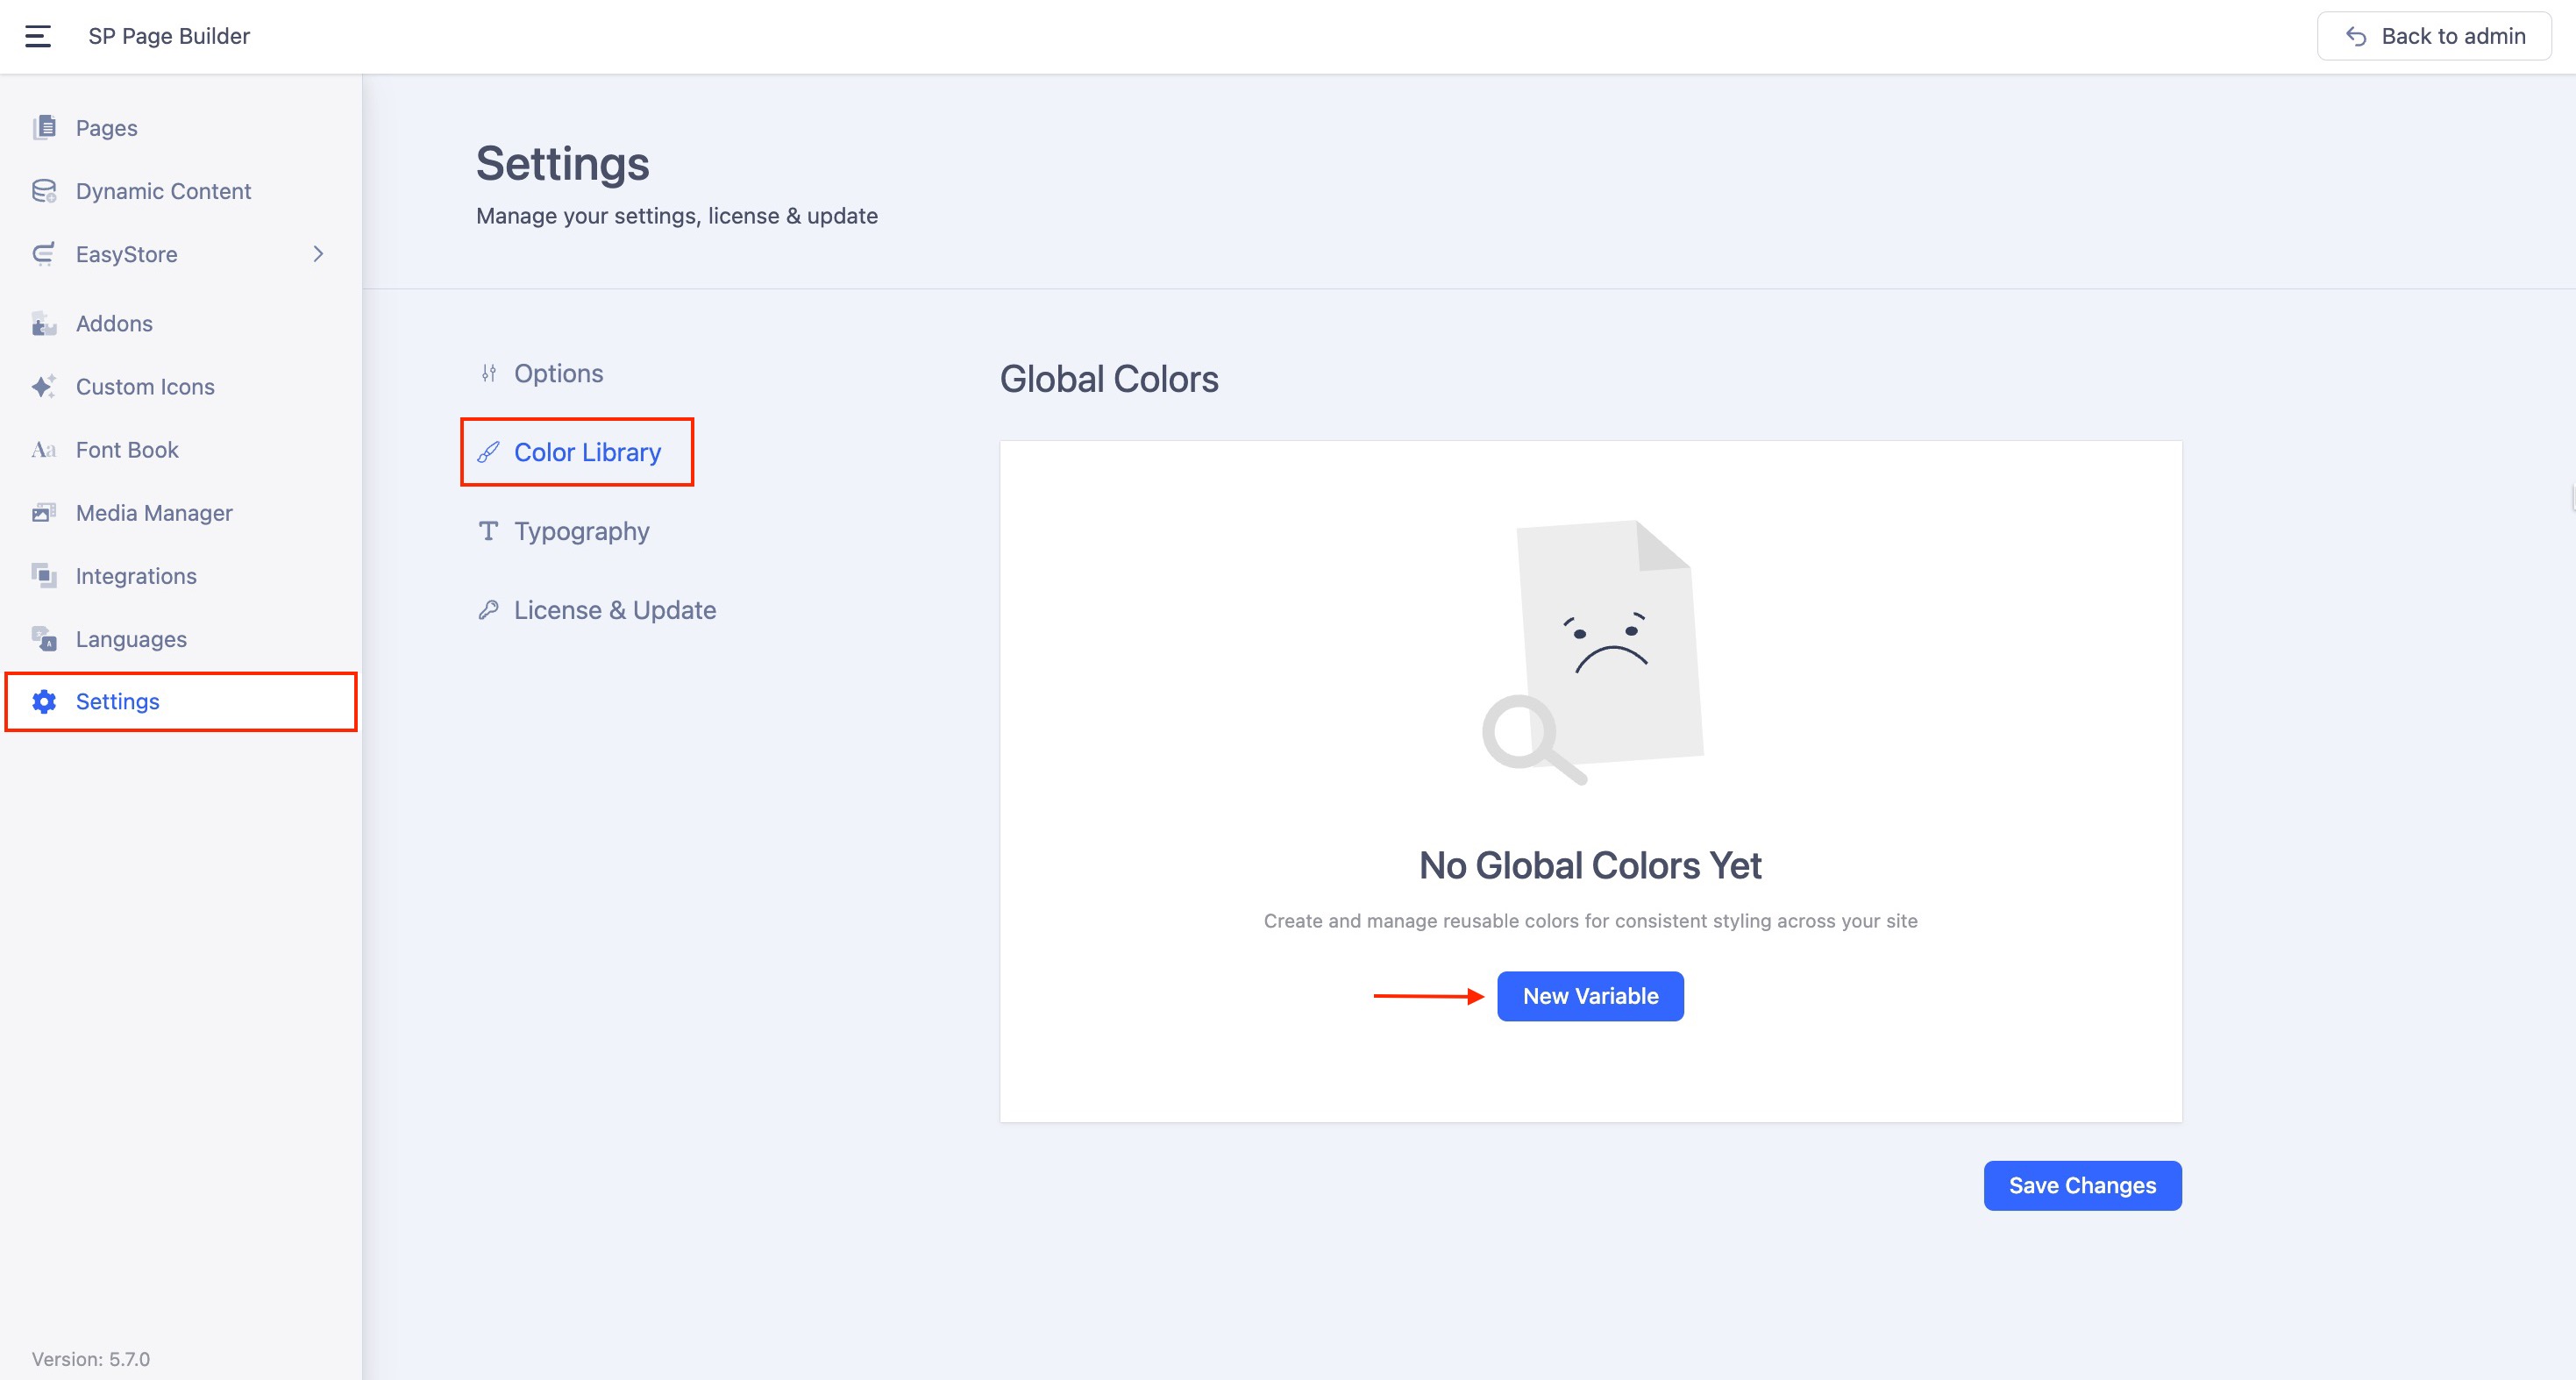The width and height of the screenshot is (2576, 1380).
Task: Click the Media Manager image icon
Action: pyautogui.click(x=44, y=513)
